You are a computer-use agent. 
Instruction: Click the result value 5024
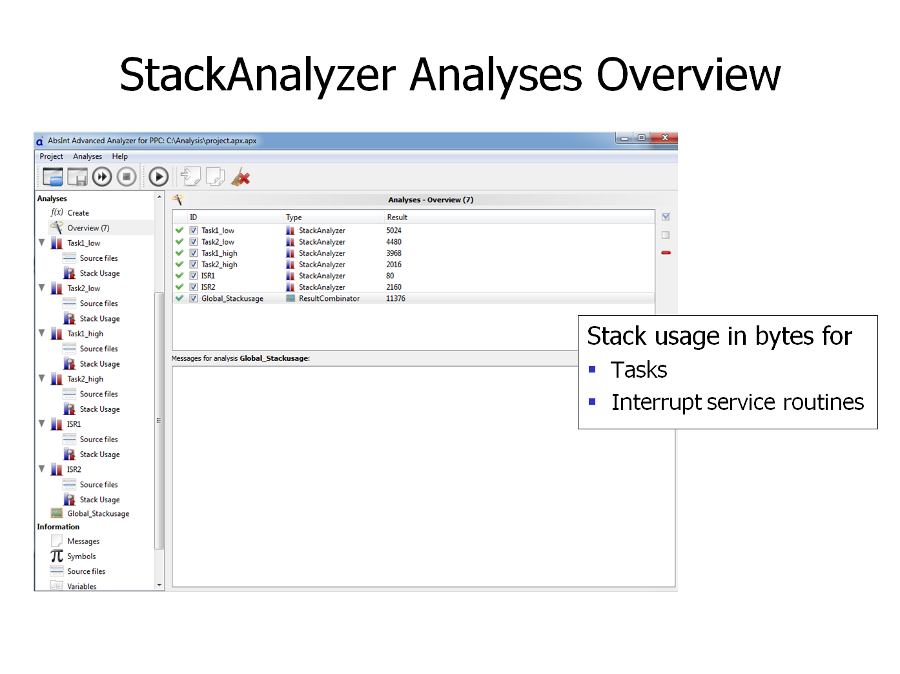[394, 230]
